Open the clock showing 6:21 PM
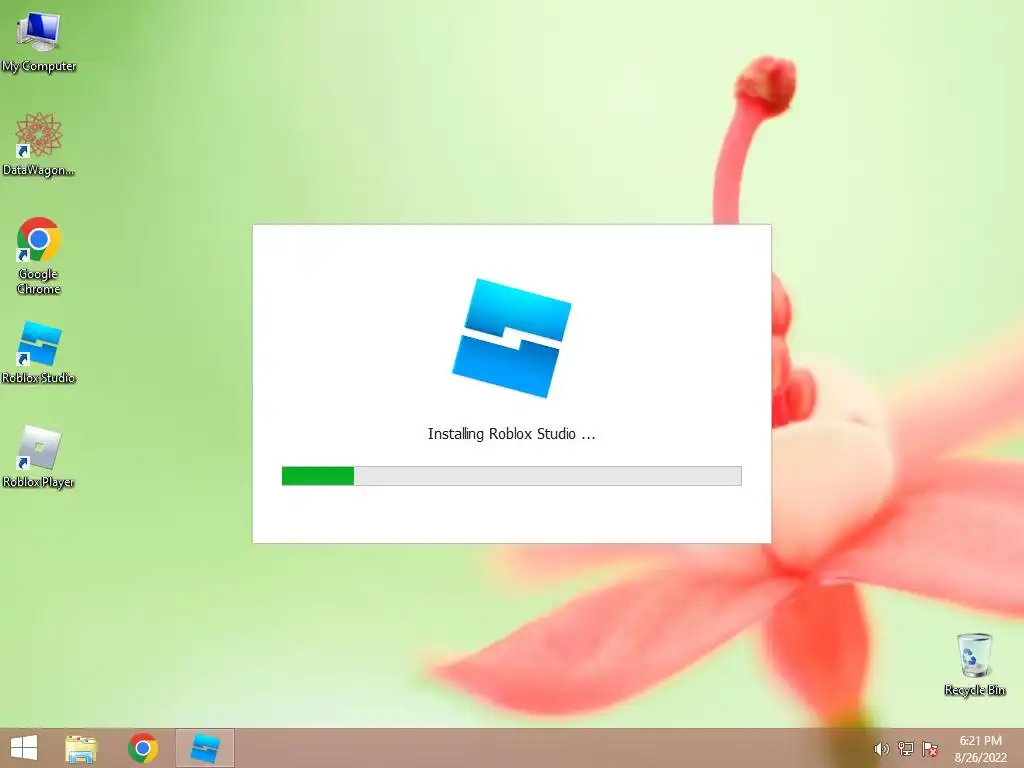Screen dimensions: 1024x768 (980, 749)
